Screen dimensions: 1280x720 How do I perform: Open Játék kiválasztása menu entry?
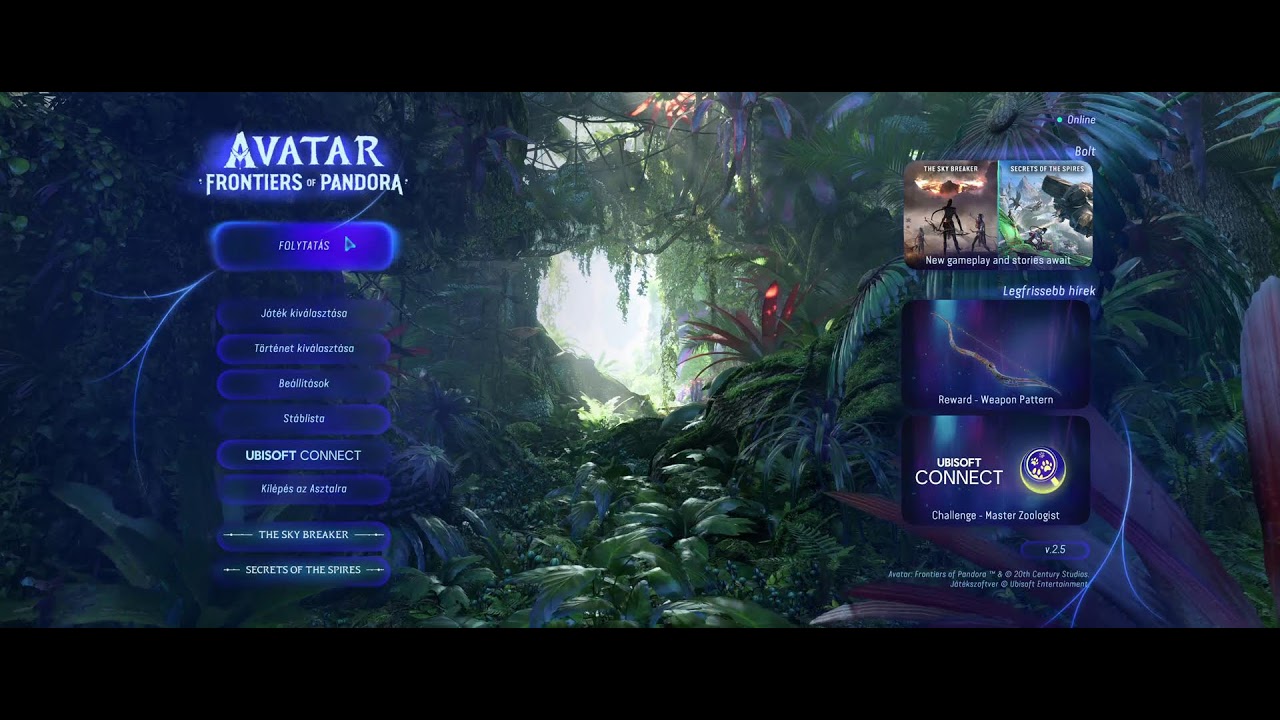304,314
